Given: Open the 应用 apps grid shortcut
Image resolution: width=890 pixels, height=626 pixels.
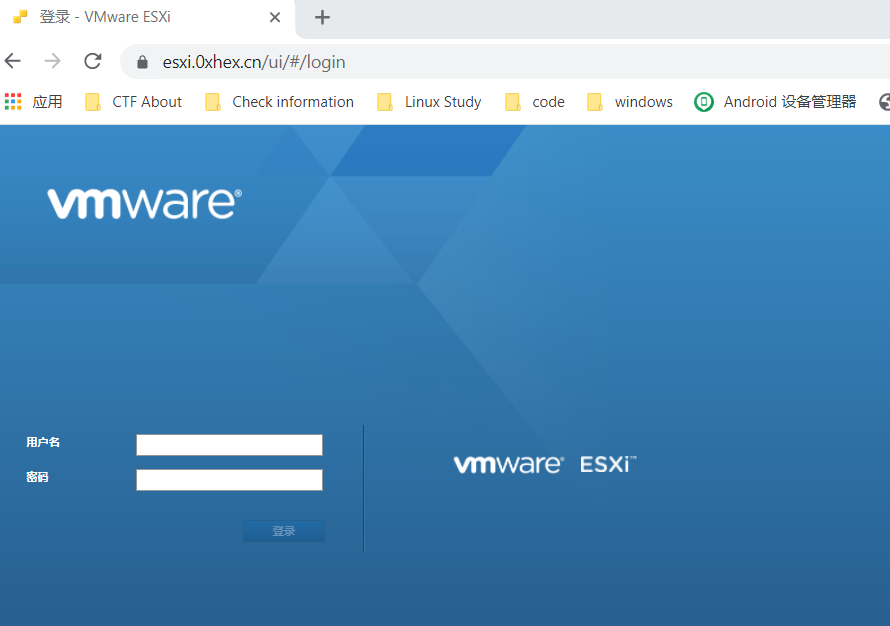Looking at the screenshot, I should [34, 102].
